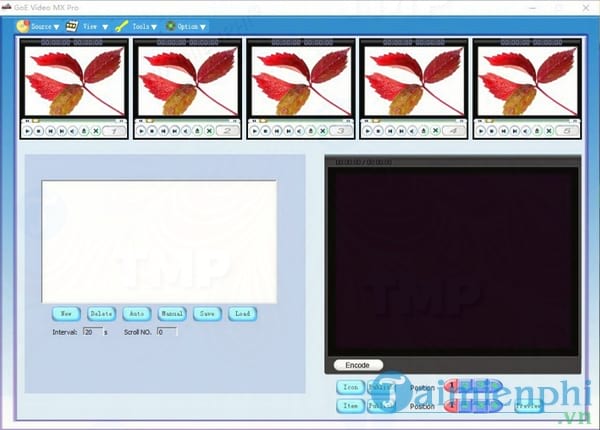Click the green gear icon beside Option

coord(171,26)
